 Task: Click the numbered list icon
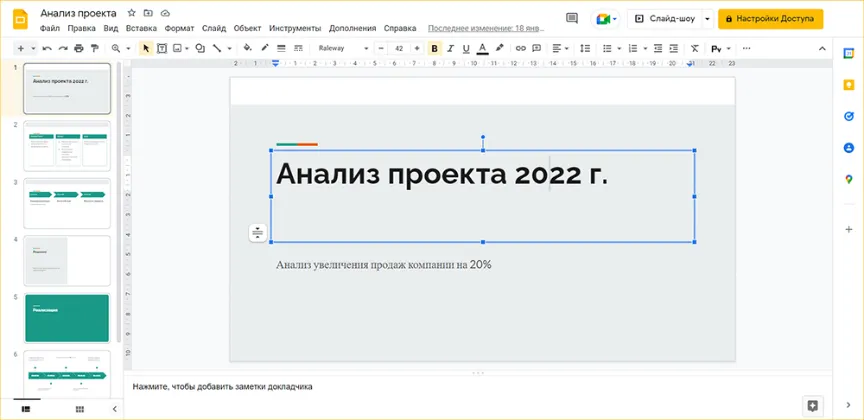(x=633, y=49)
